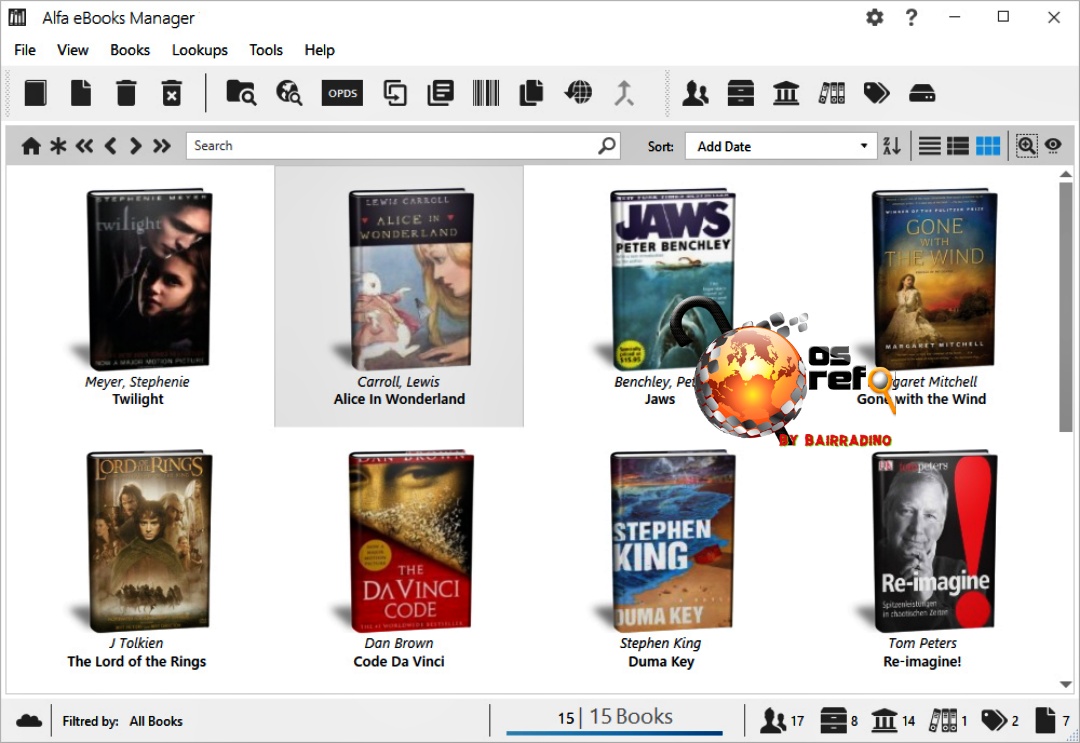Toggle the eye preview visibility
1080x743 pixels.
(x=1053, y=146)
